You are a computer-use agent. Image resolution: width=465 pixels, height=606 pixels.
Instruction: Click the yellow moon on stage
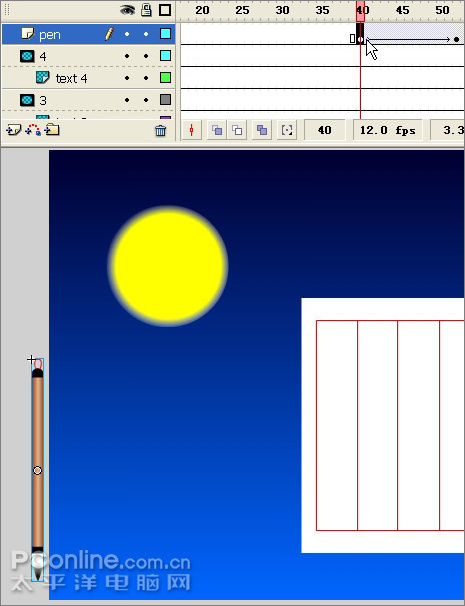[168, 266]
